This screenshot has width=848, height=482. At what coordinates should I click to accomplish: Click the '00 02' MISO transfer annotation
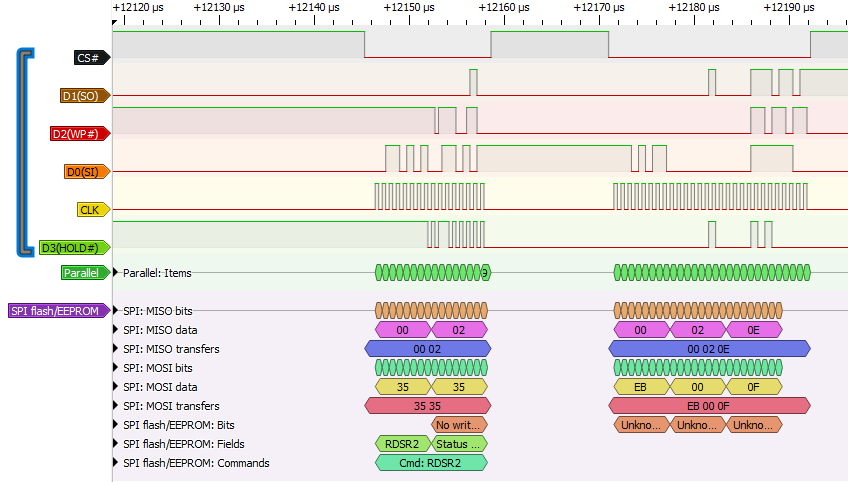coord(428,349)
